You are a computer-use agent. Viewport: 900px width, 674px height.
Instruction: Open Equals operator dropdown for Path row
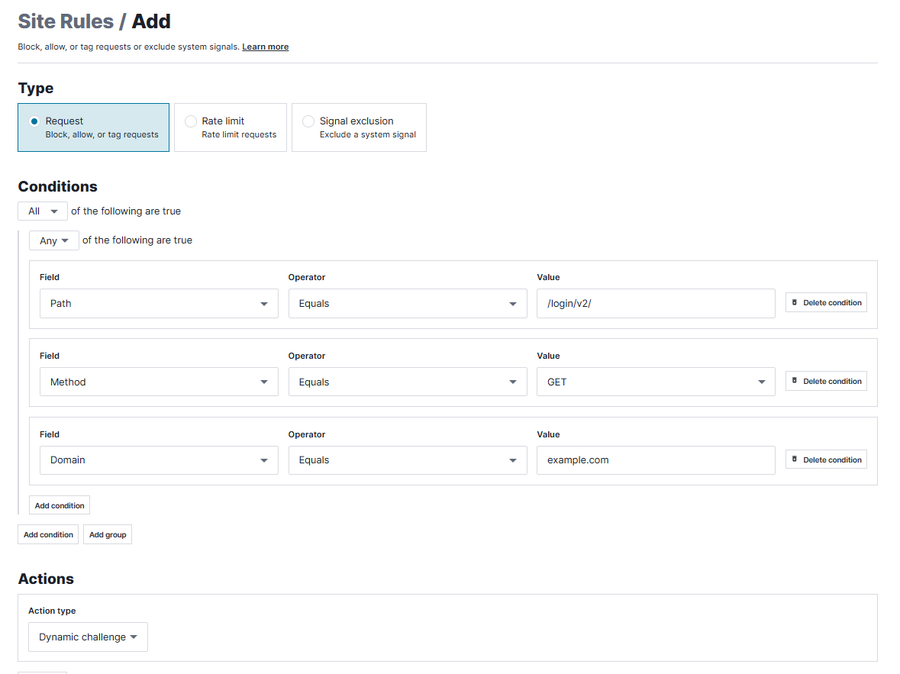click(x=408, y=303)
